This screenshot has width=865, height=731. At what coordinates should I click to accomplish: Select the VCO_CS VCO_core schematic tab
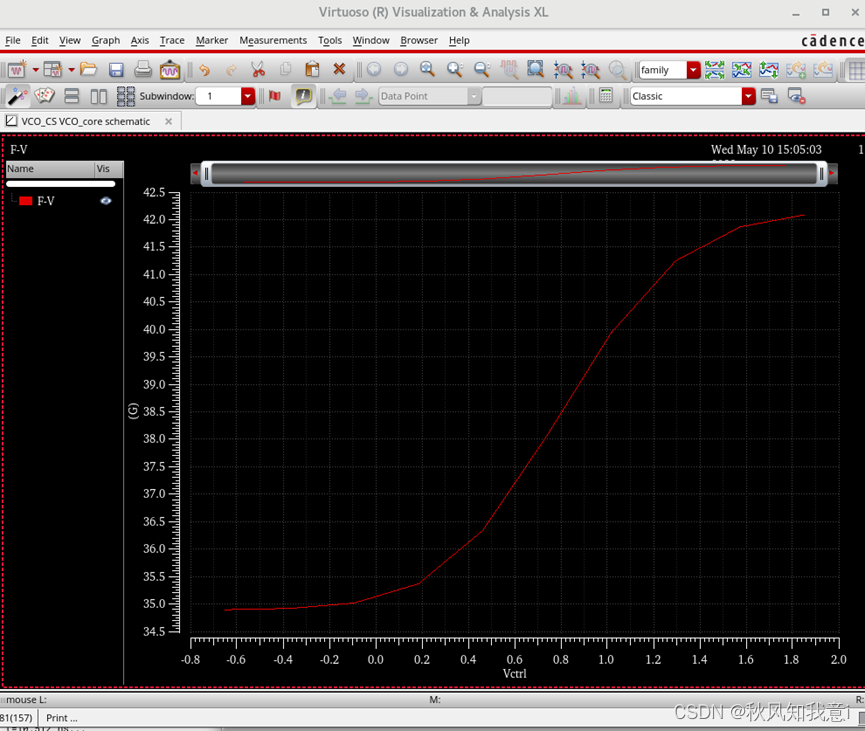[86, 121]
